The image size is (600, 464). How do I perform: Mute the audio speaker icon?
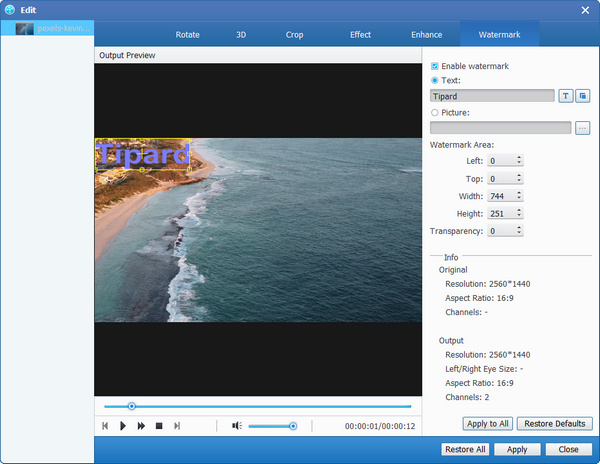click(x=237, y=426)
